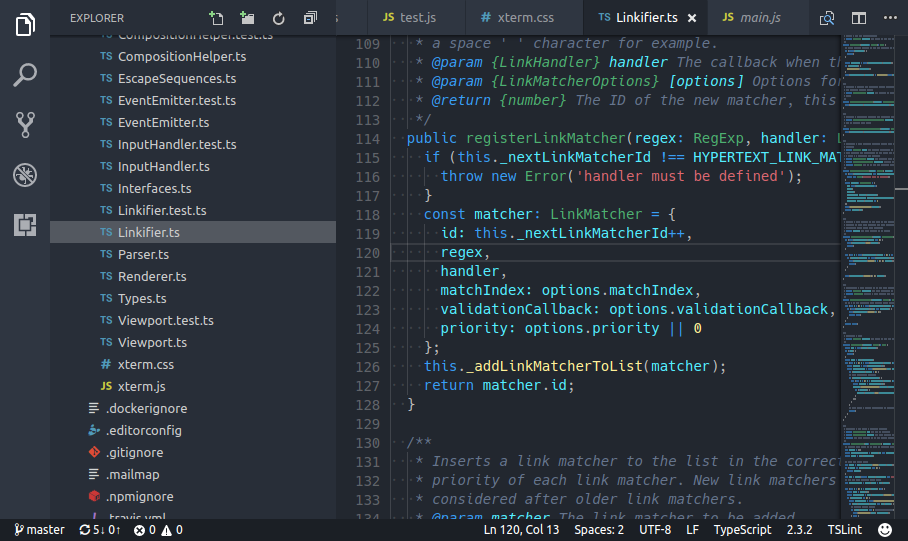The image size is (908, 541).
Task: Click the Ln 120, Col 13 status item
Action: click(521, 529)
